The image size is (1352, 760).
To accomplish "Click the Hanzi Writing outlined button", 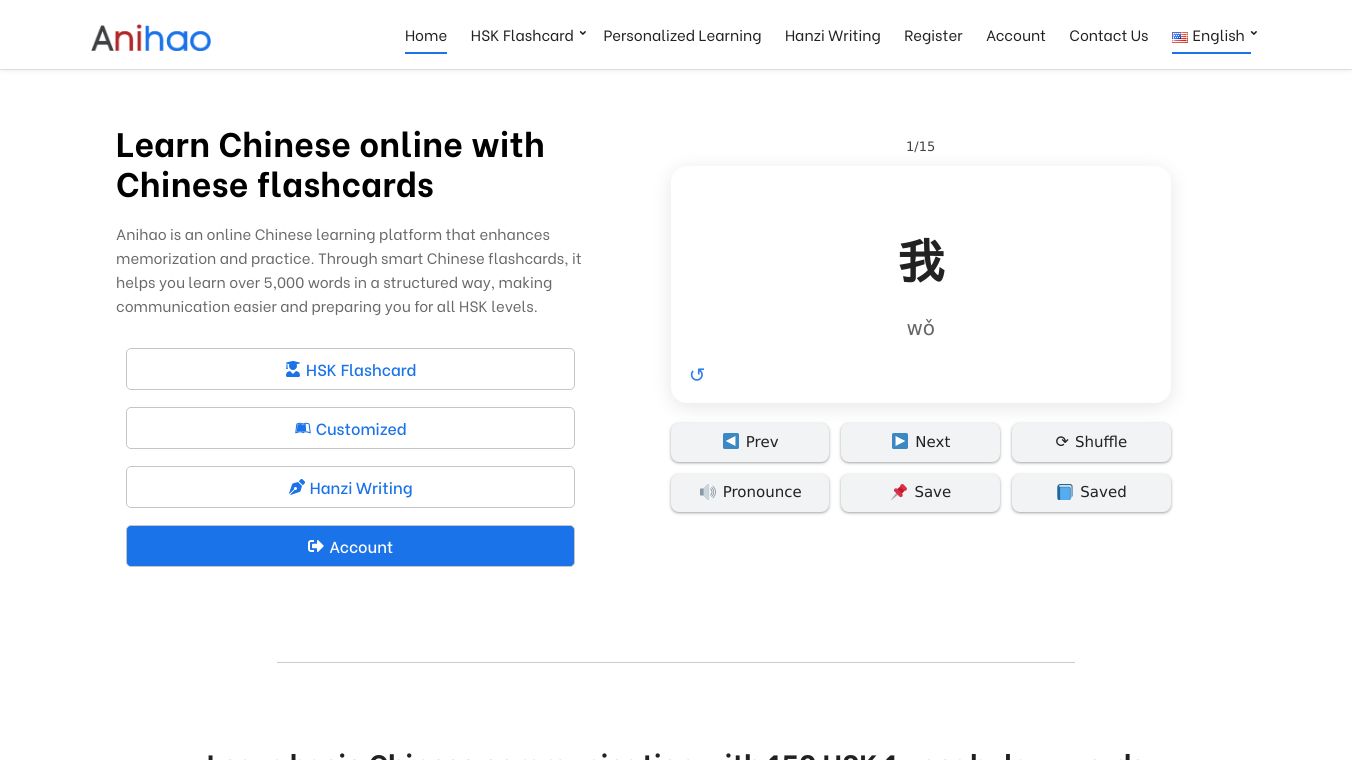I will (350, 487).
